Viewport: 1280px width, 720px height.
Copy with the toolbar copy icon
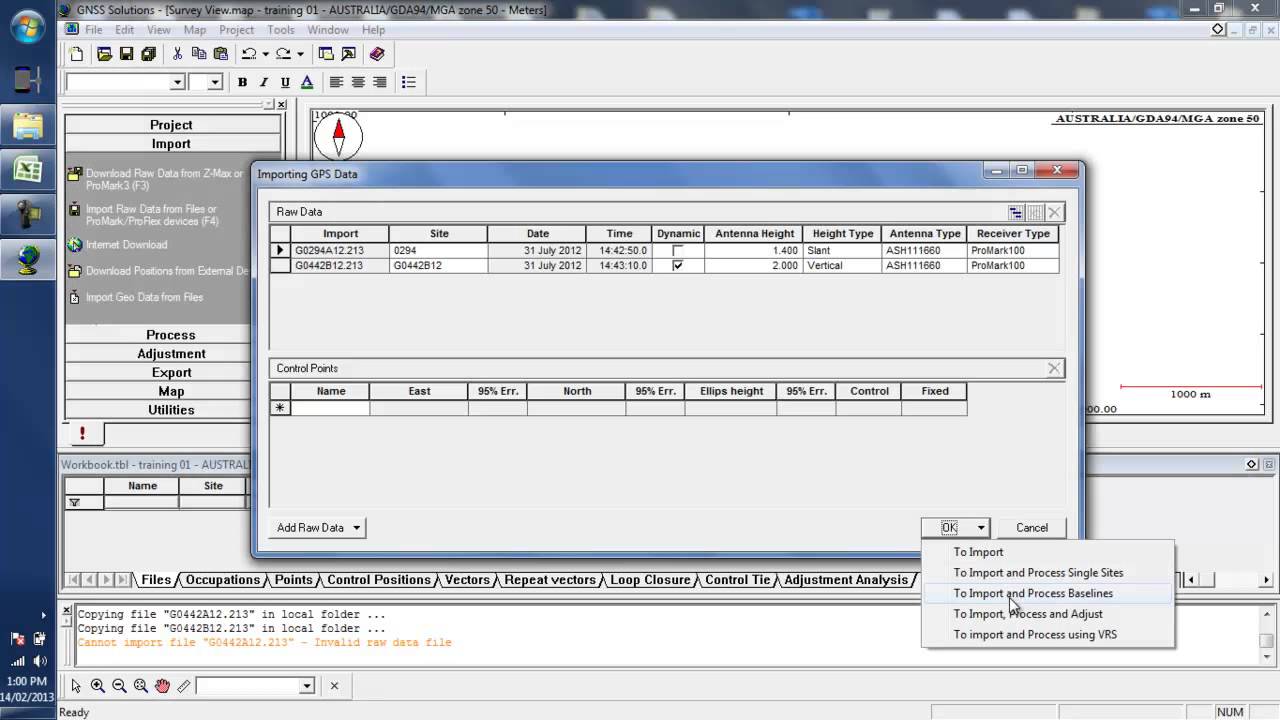(199, 54)
